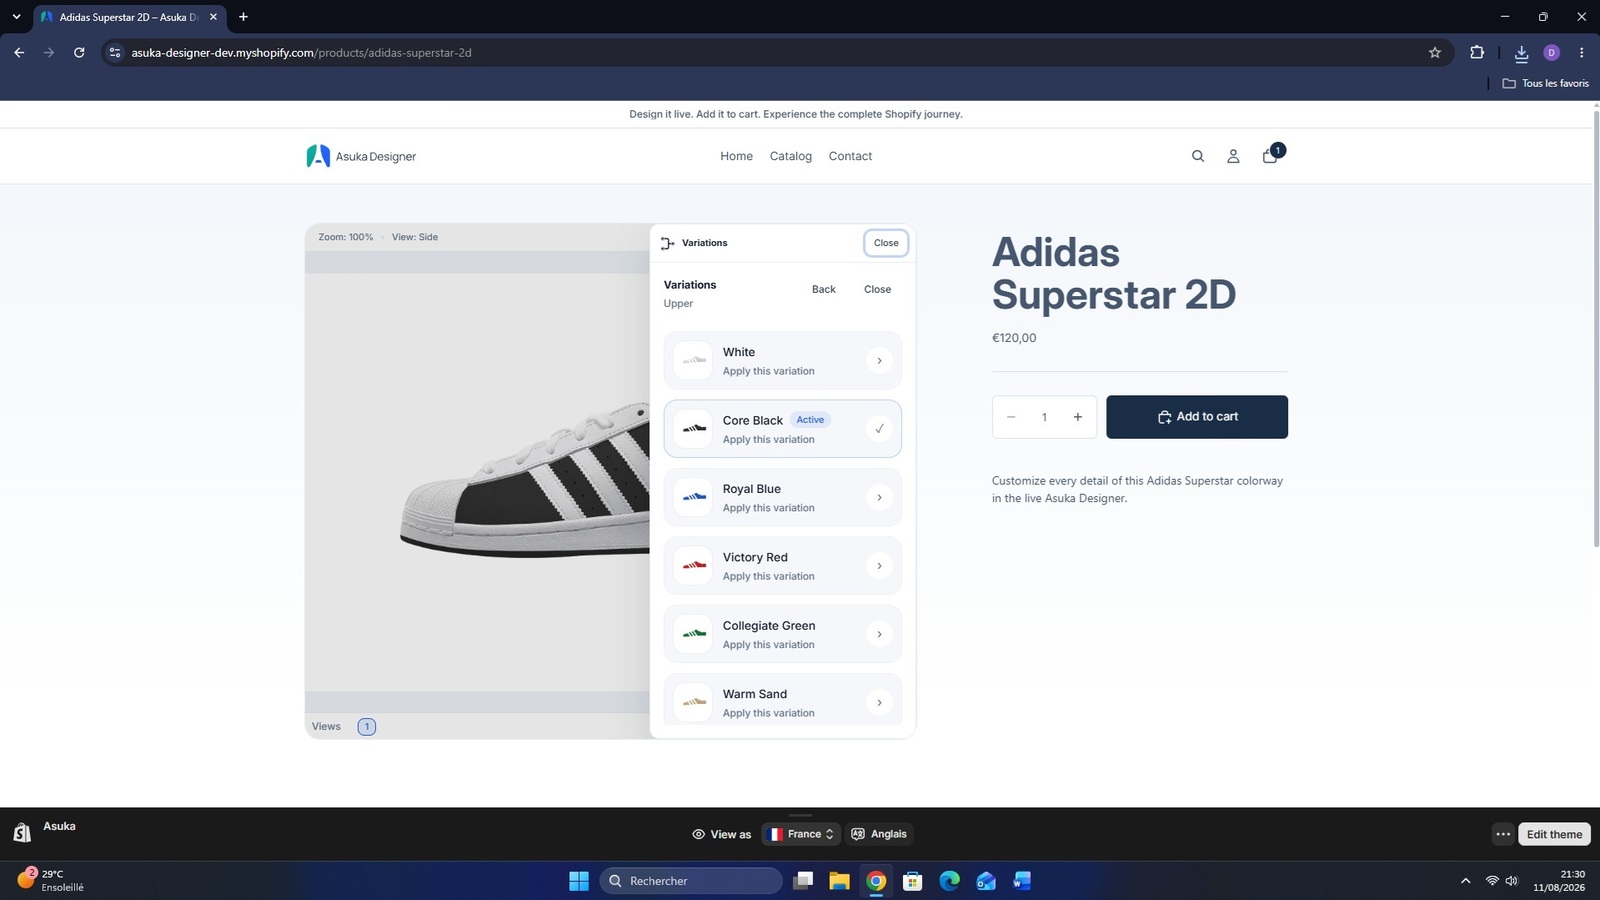Click the View as eye option
This screenshot has height=900, width=1600.
pyautogui.click(x=721, y=834)
